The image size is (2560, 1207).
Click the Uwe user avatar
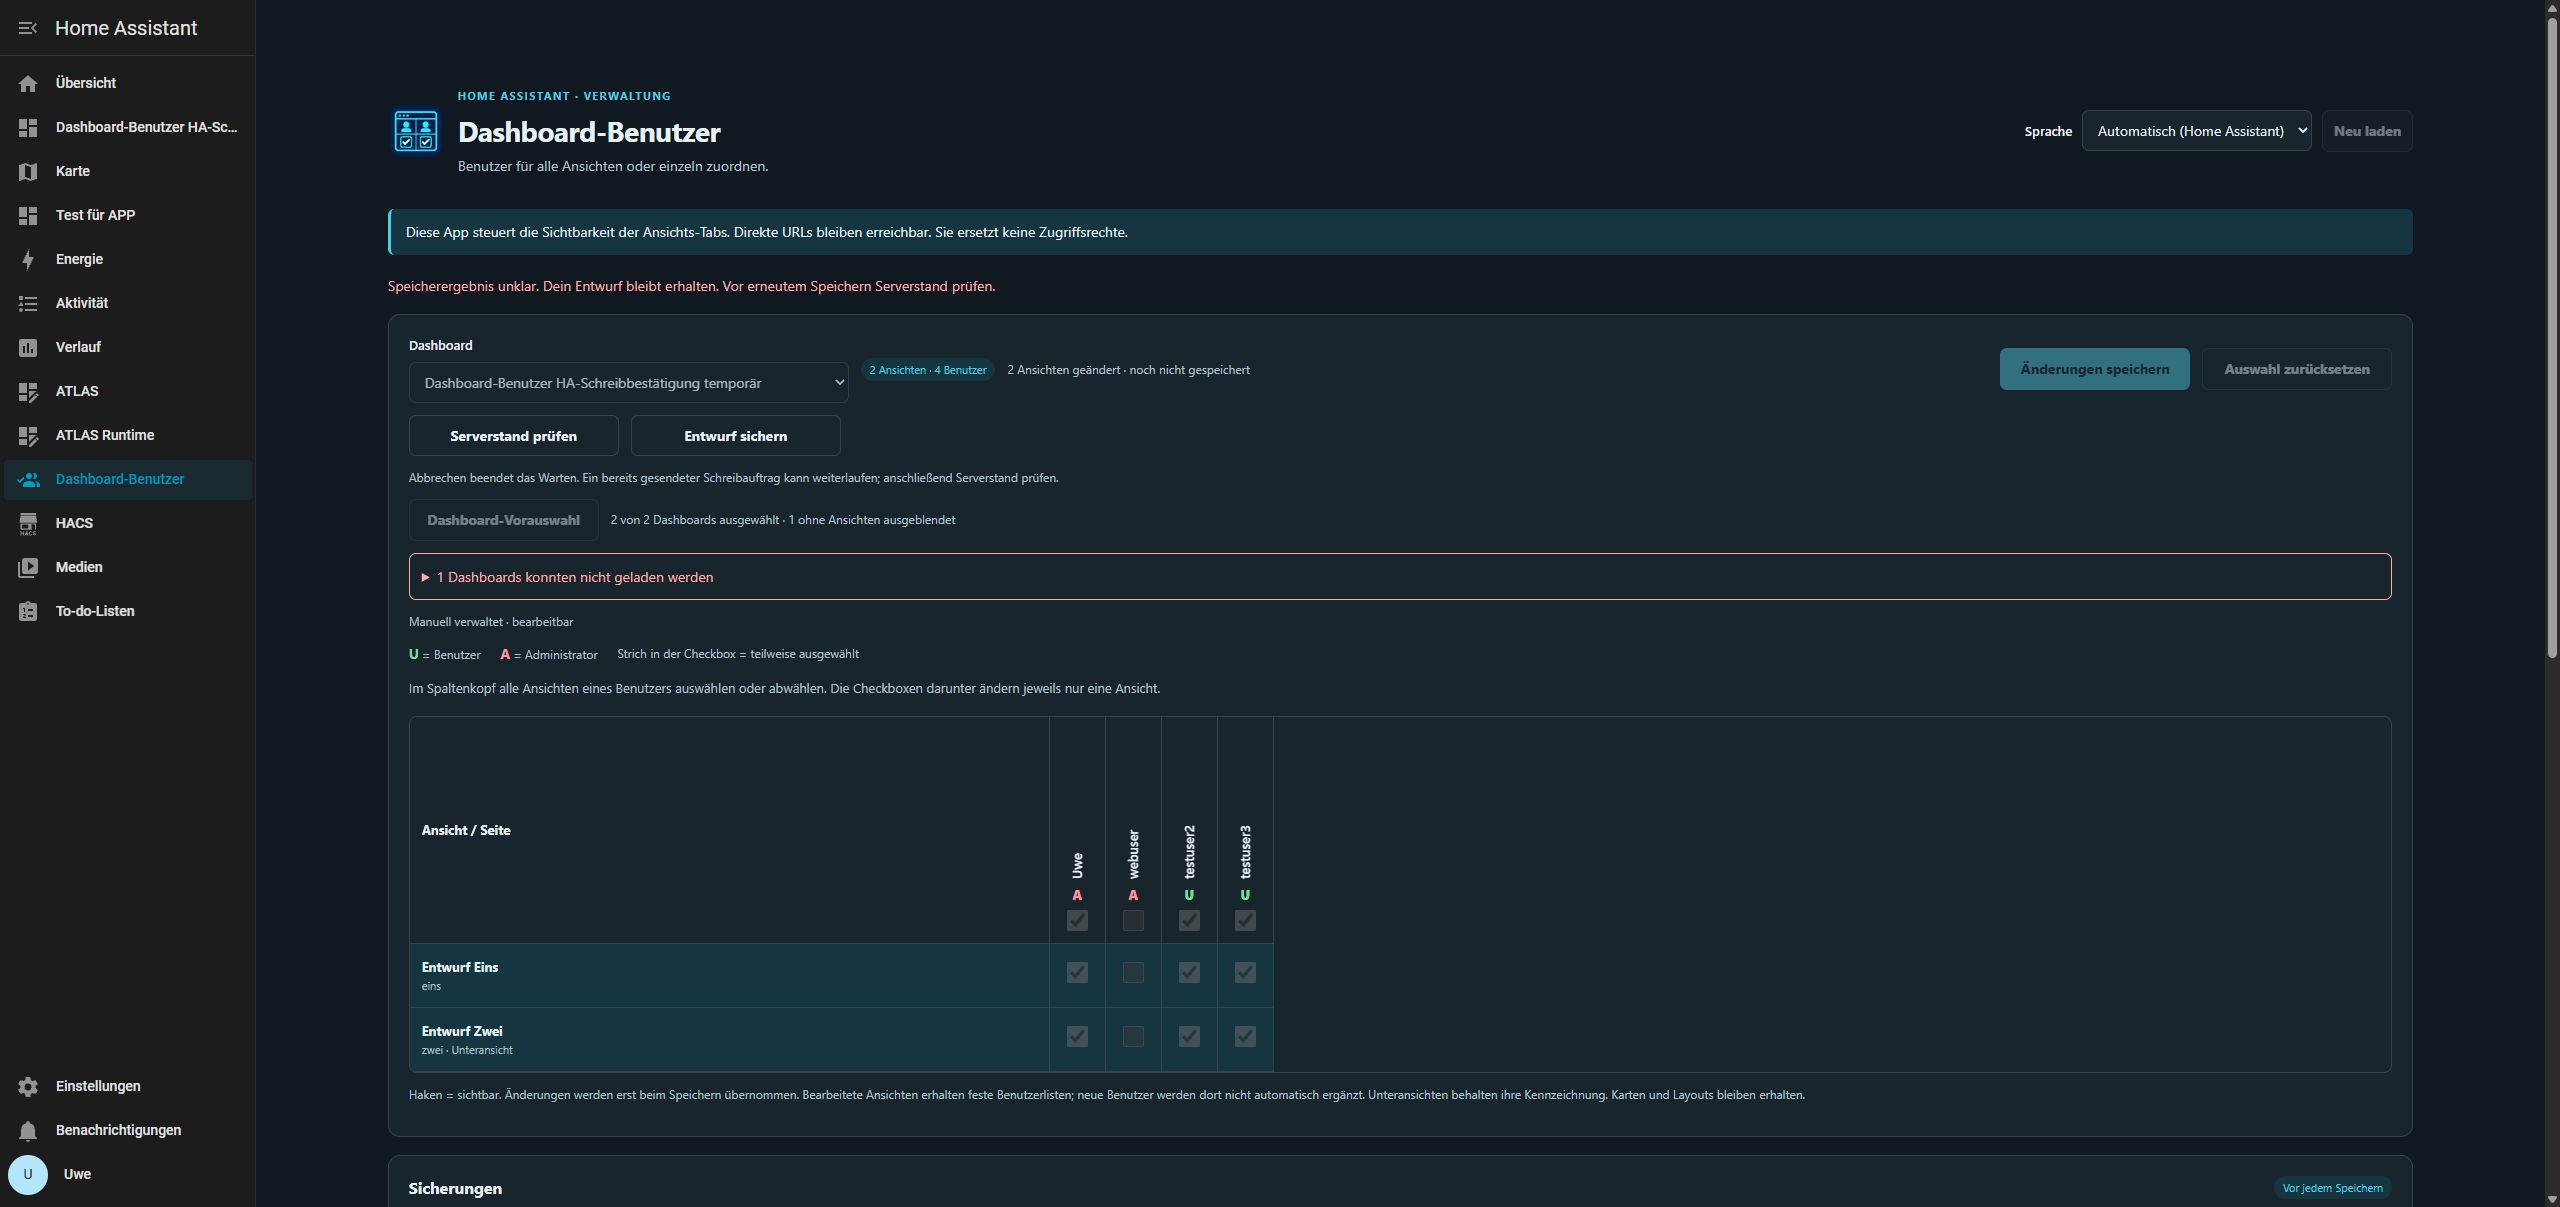click(28, 1174)
